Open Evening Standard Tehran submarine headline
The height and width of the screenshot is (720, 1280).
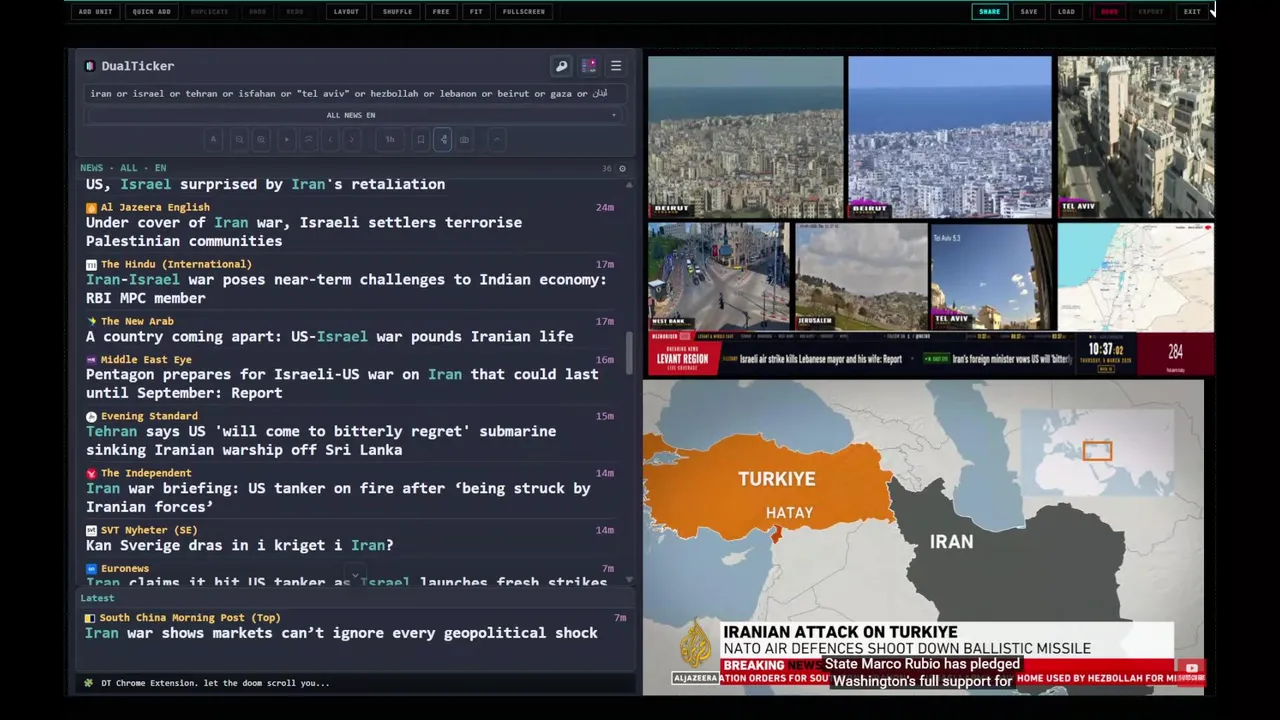click(321, 441)
